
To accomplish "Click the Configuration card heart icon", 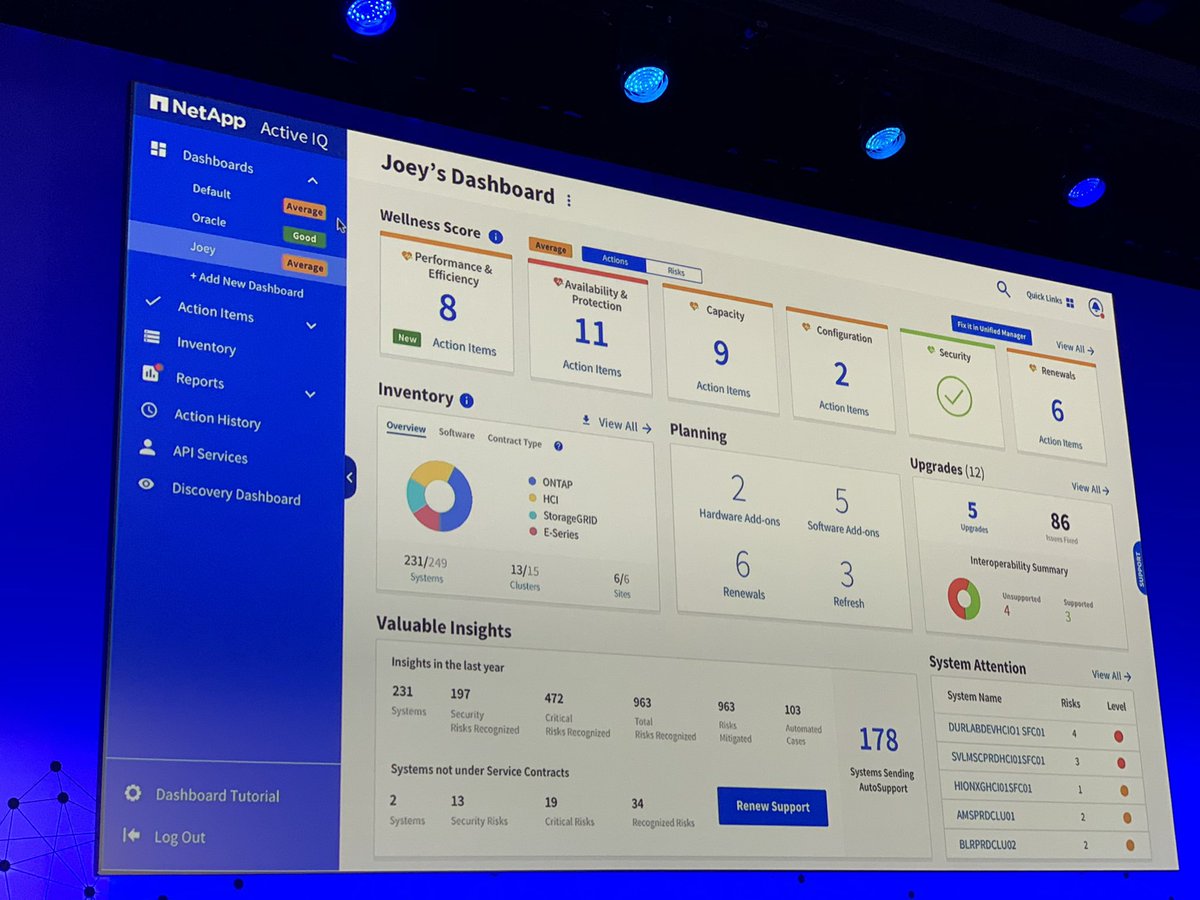I will pyautogui.click(x=804, y=327).
